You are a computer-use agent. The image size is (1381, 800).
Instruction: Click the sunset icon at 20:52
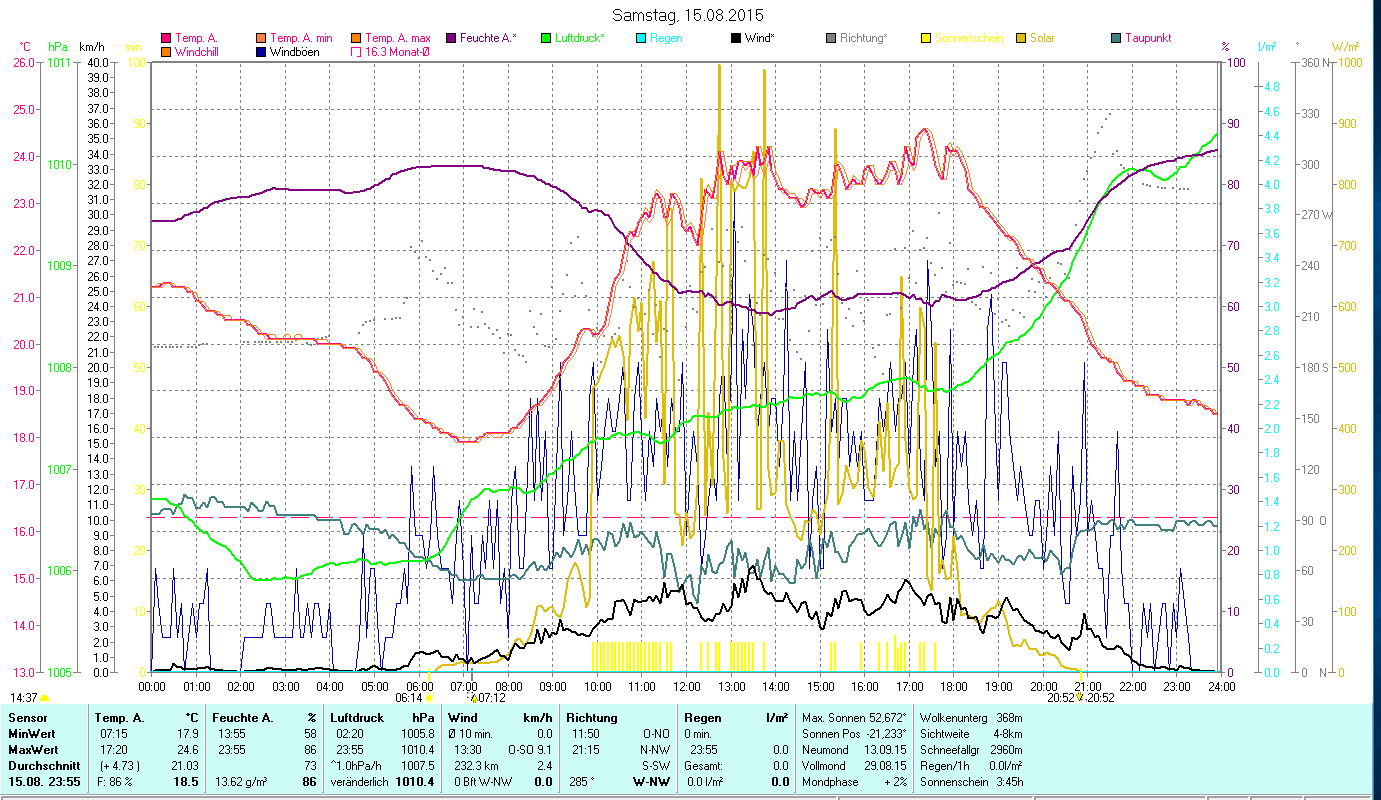pos(1079,697)
